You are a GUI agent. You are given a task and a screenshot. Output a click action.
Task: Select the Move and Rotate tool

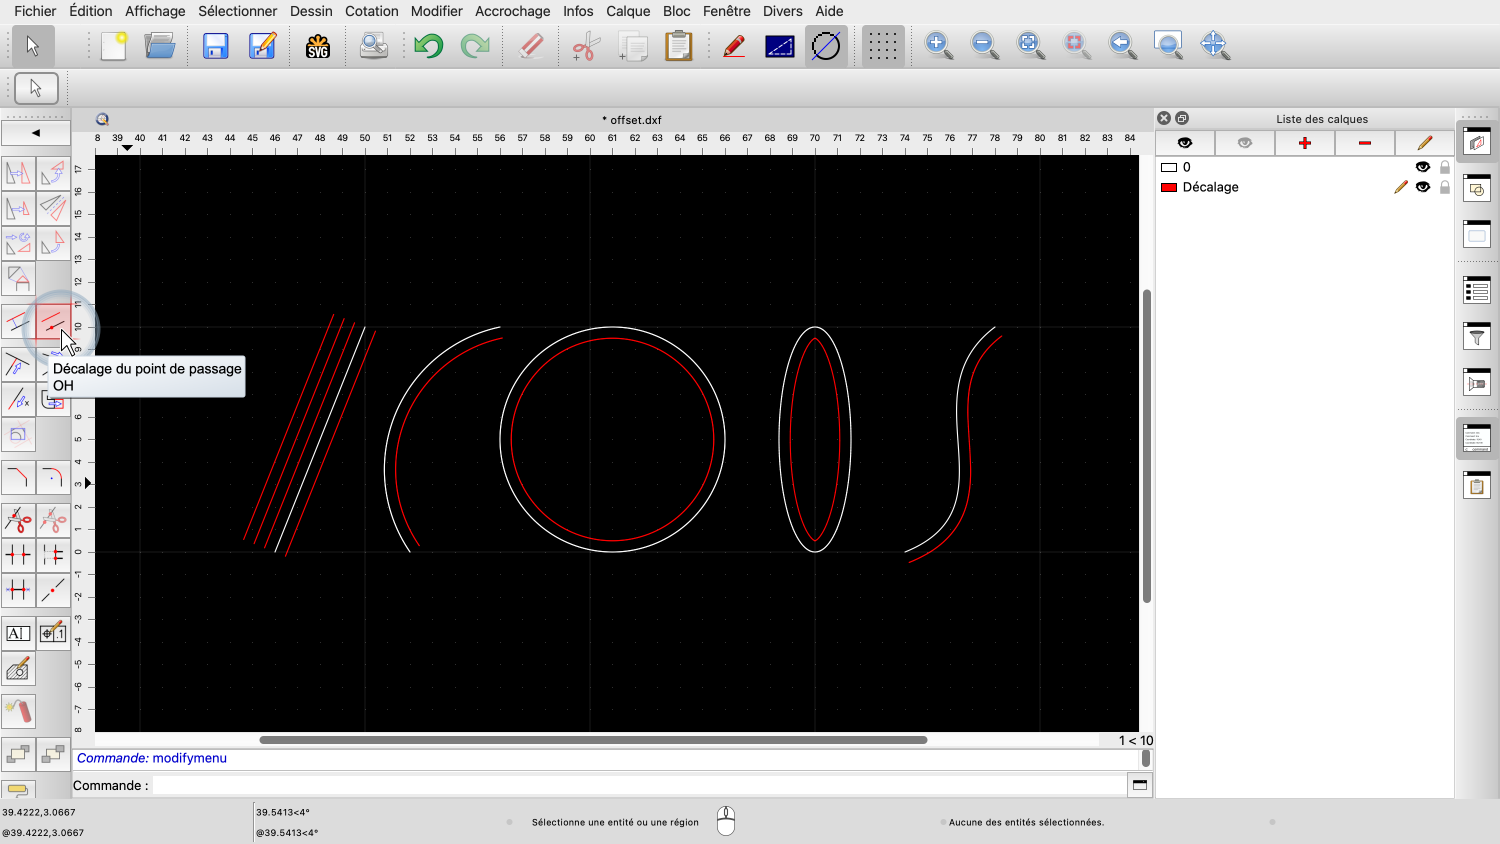(18, 243)
